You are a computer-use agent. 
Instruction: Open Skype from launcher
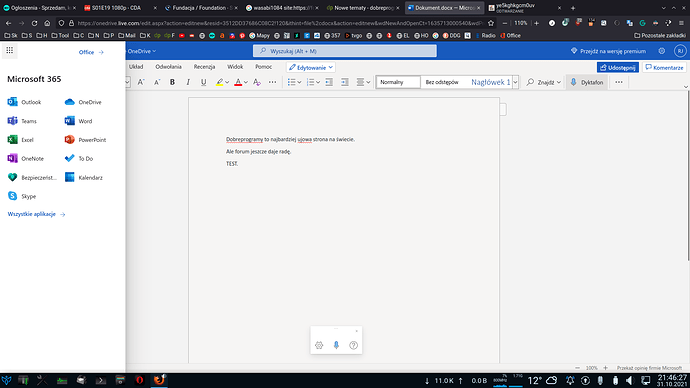pyautogui.click(x=22, y=196)
